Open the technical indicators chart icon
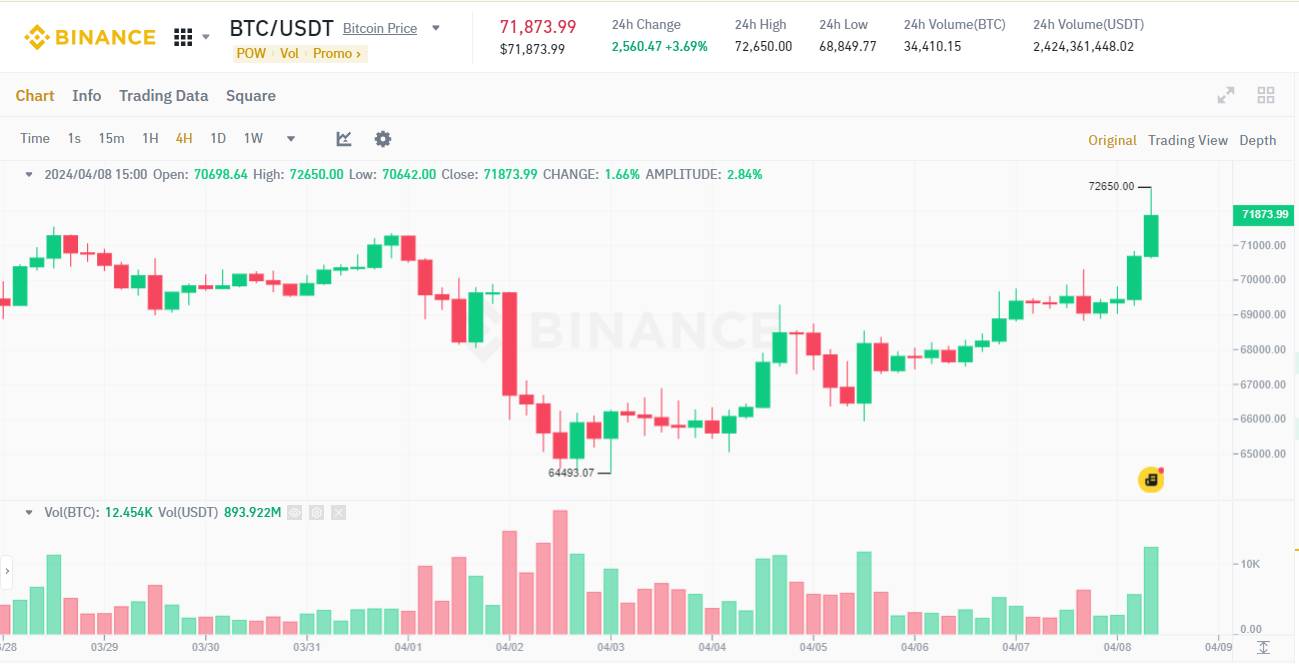1299x664 pixels. 344,139
